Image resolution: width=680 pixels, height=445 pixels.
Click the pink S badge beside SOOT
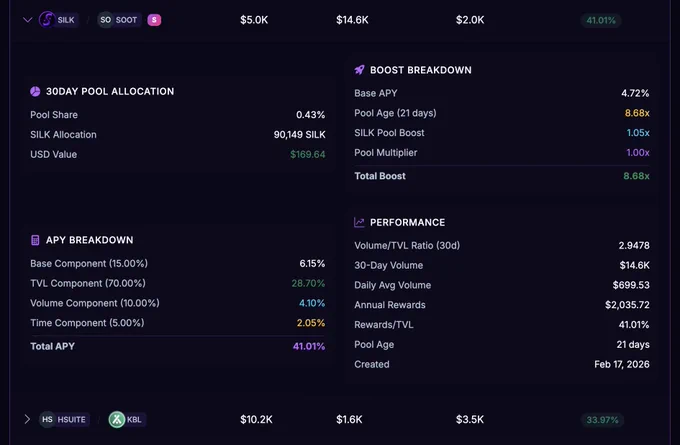[154, 20]
